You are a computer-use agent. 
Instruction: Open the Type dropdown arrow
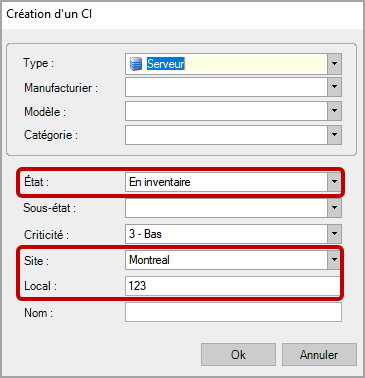click(x=334, y=64)
